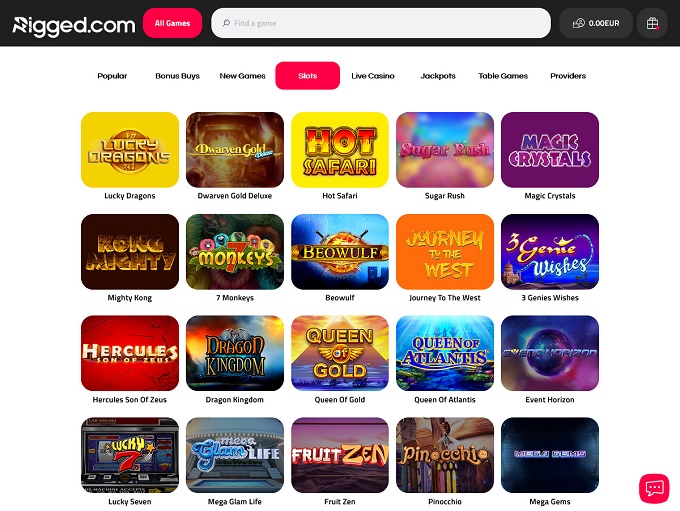680x511 pixels.
Task: Open the Bonus Buys tab
Action: 177,76
